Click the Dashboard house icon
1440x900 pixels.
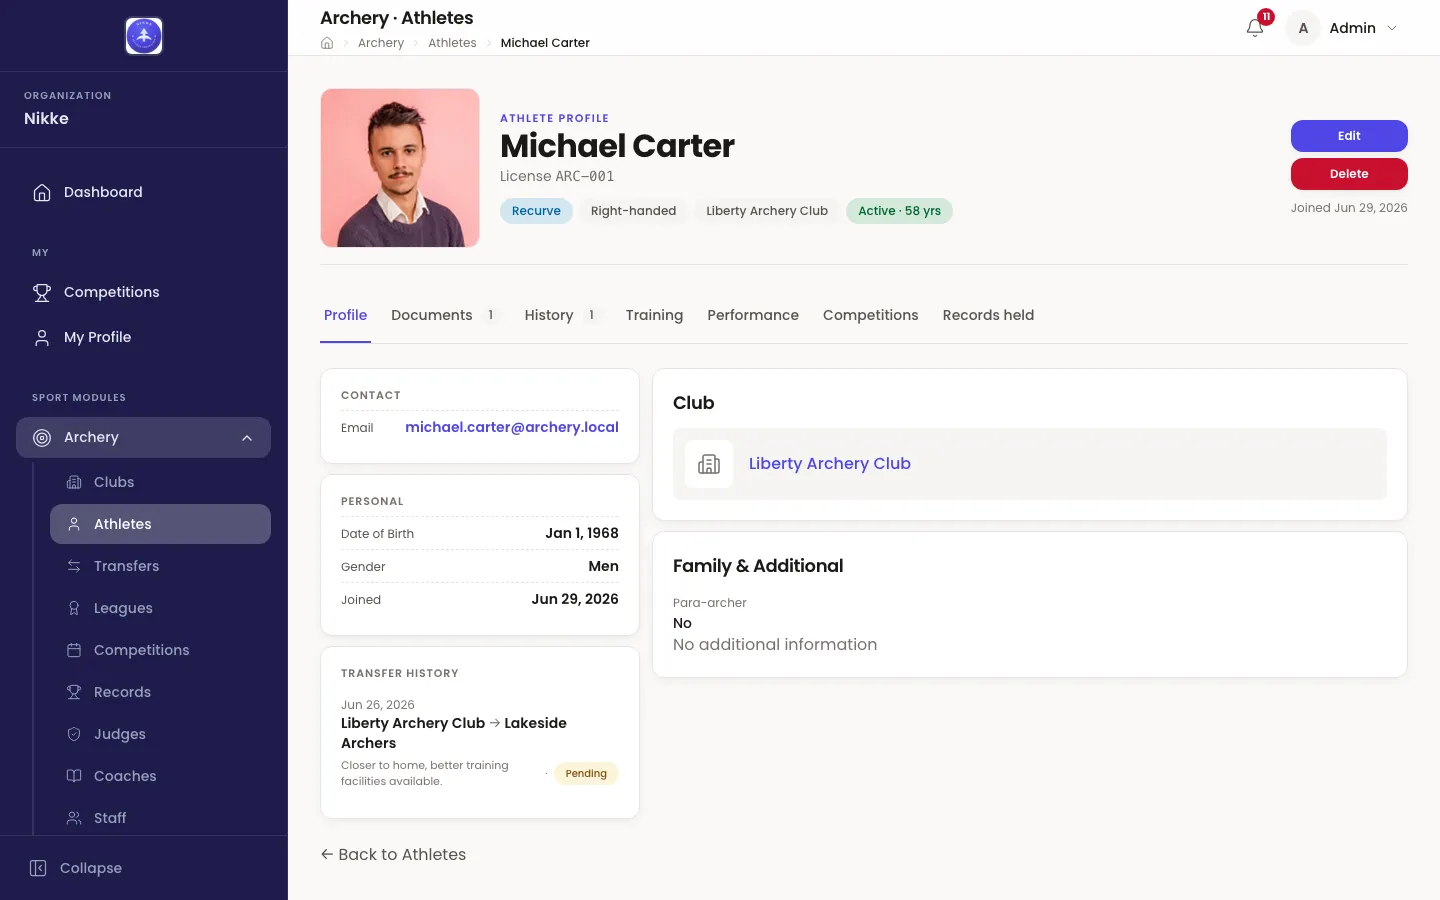[42, 192]
